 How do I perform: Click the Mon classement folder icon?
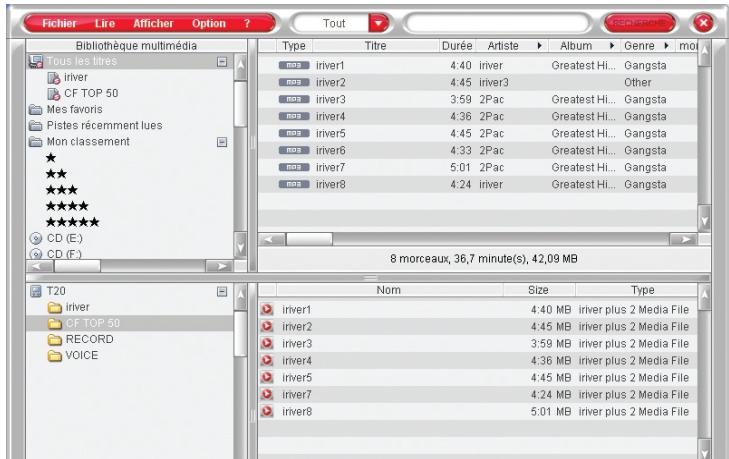click(x=36, y=142)
